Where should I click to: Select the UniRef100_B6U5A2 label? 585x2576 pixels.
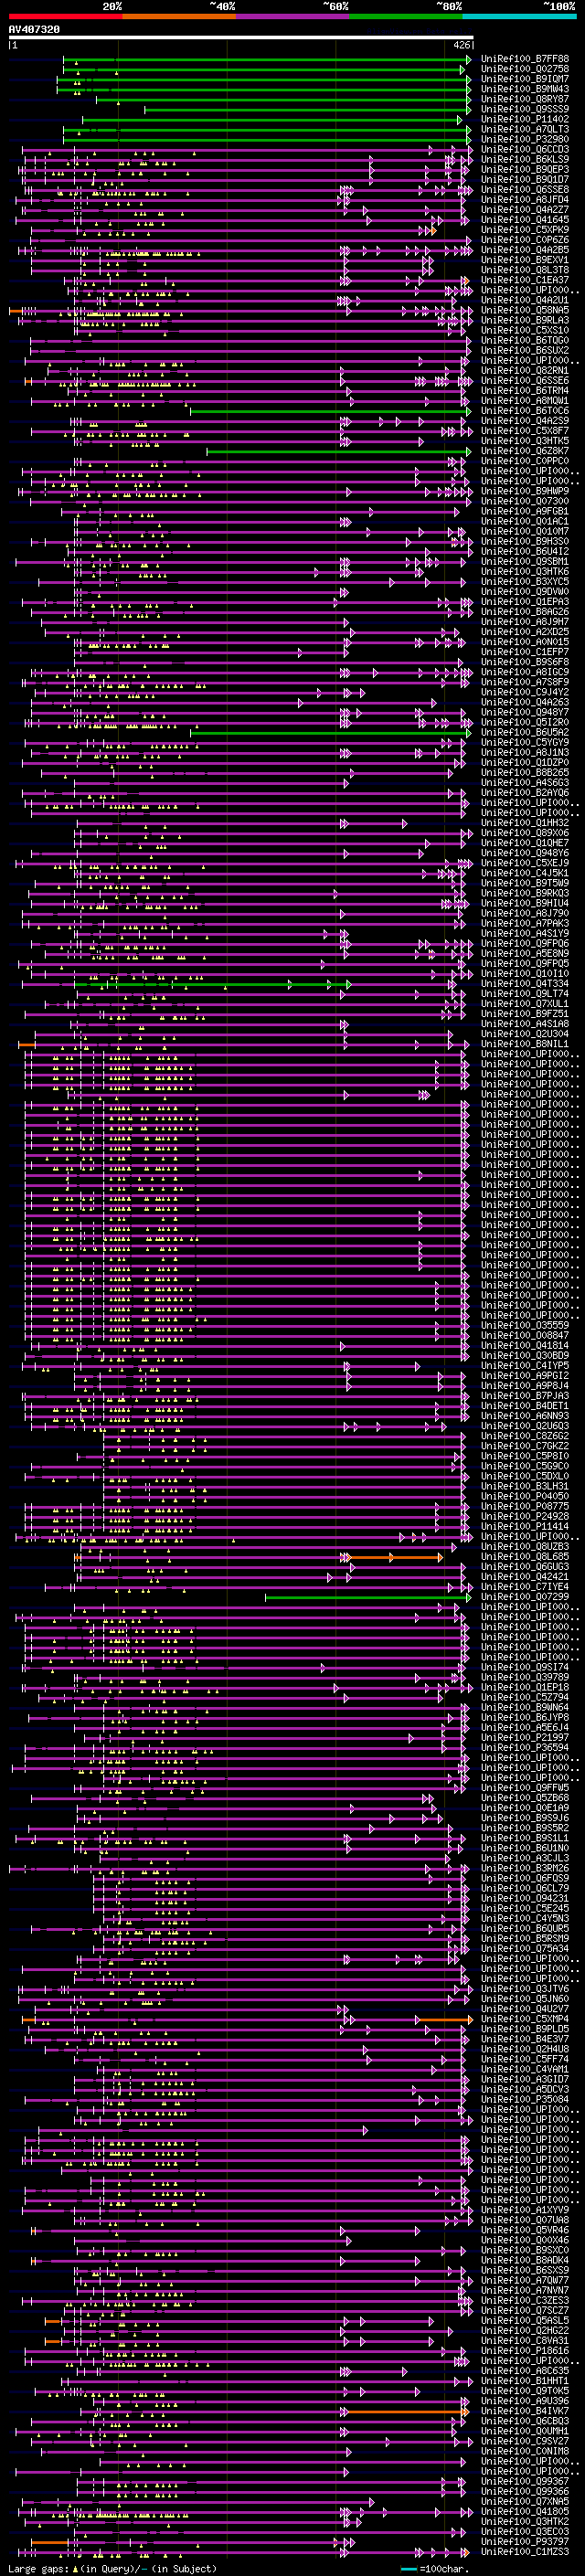[x=525, y=731]
